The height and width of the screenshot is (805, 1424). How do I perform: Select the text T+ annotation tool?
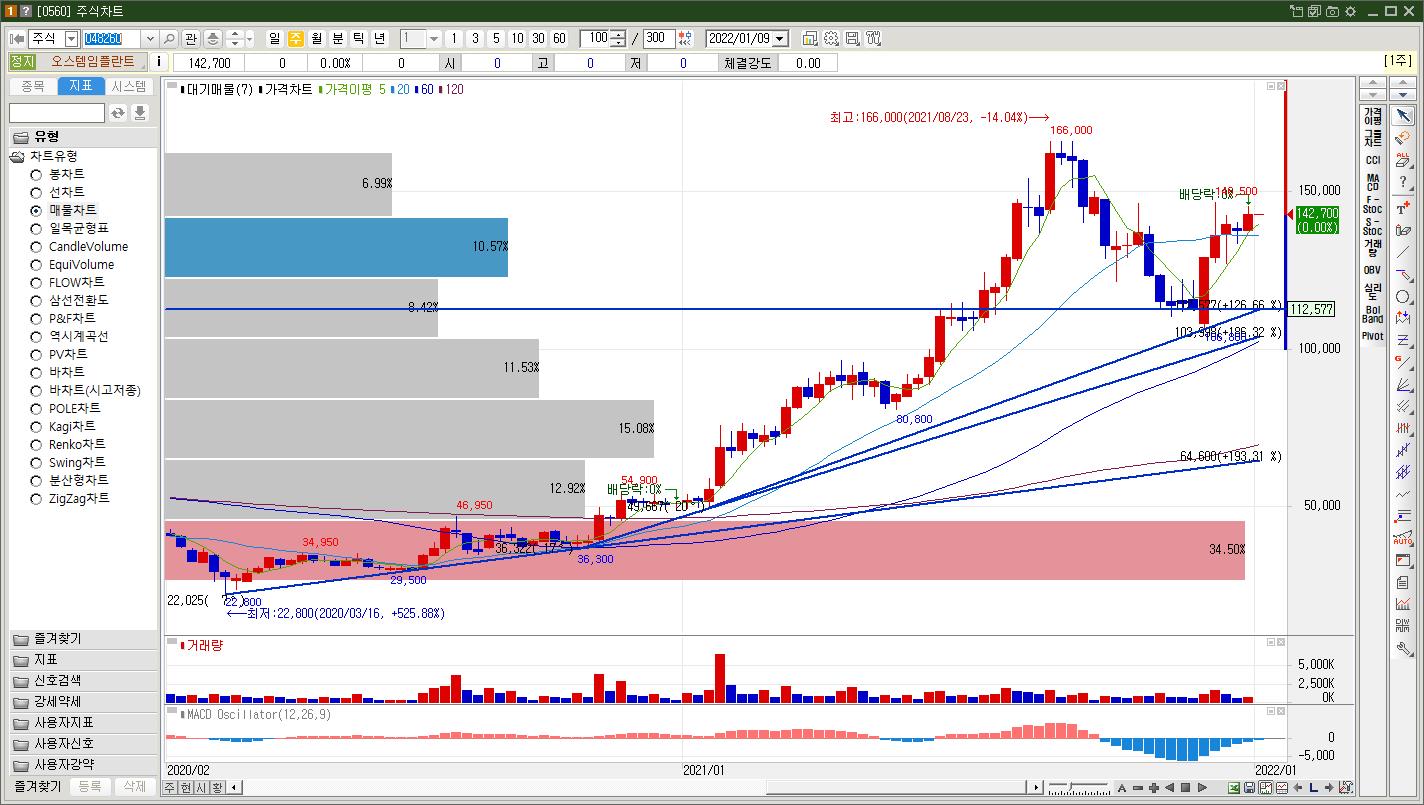tap(1403, 208)
